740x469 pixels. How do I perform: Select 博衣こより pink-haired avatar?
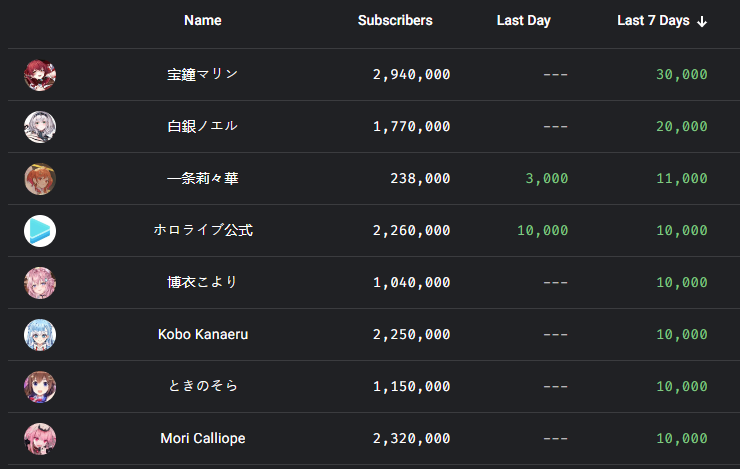(40, 283)
